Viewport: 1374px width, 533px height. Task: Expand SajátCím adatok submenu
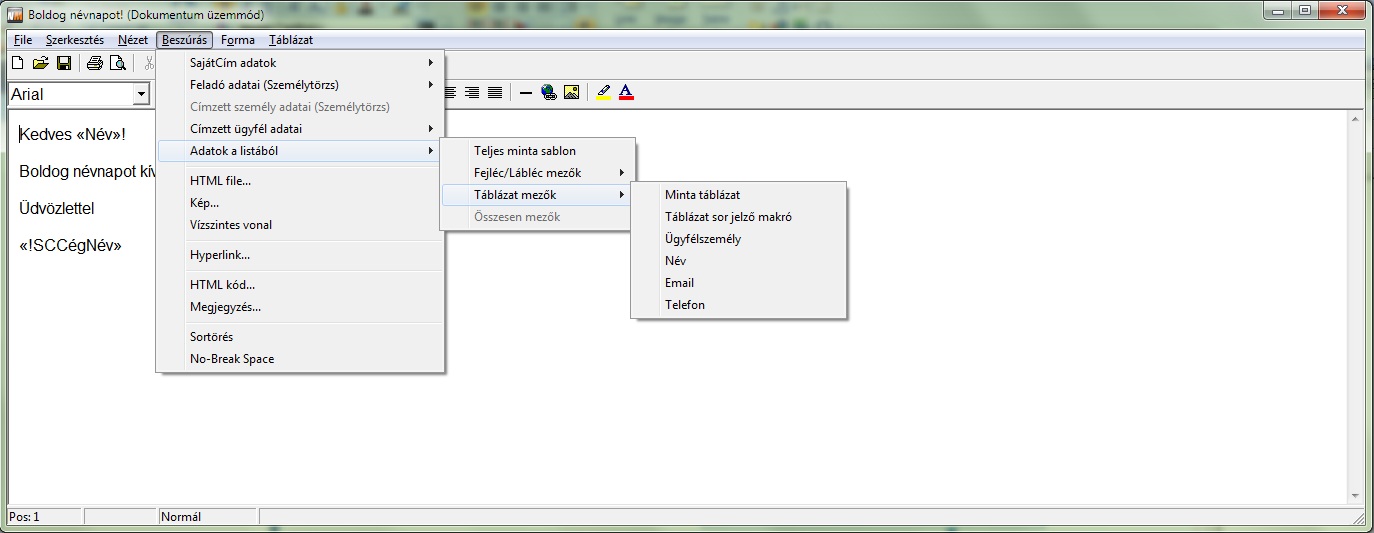point(300,63)
